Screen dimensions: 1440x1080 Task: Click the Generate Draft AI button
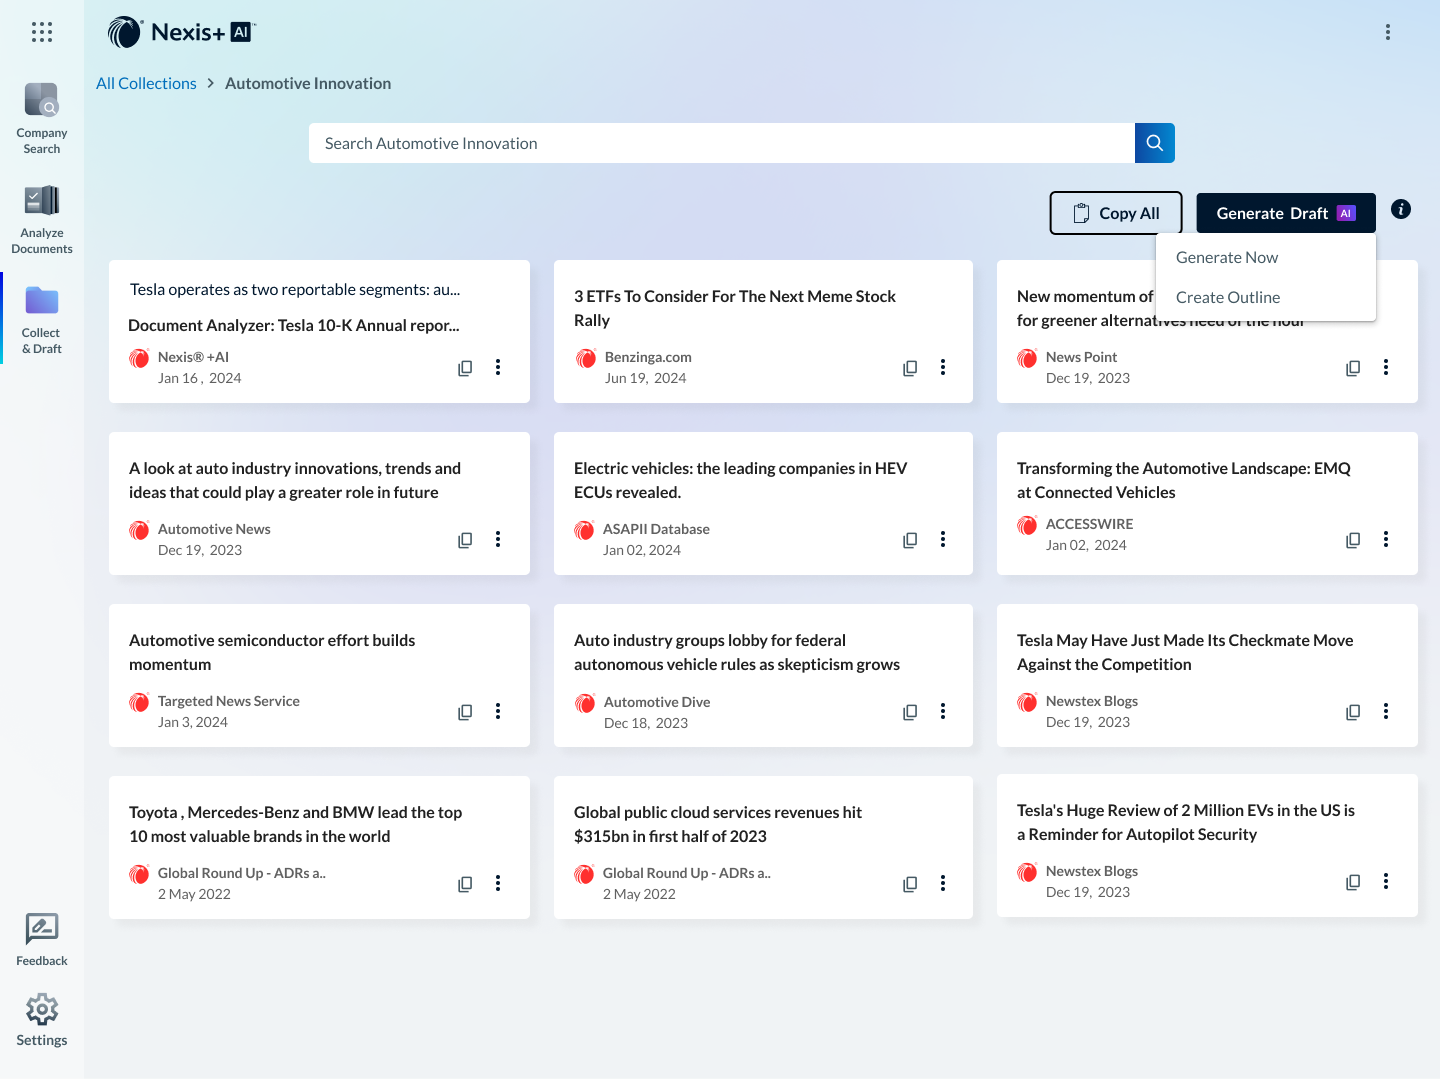1286,213
